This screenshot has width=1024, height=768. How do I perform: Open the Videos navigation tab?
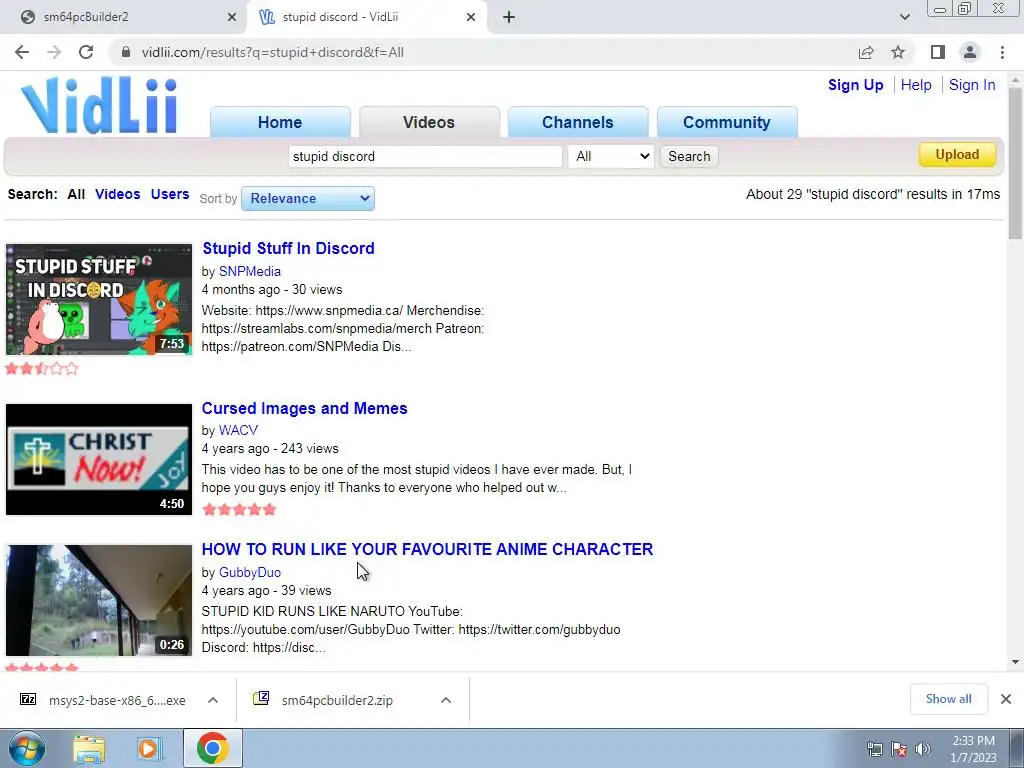coord(429,122)
